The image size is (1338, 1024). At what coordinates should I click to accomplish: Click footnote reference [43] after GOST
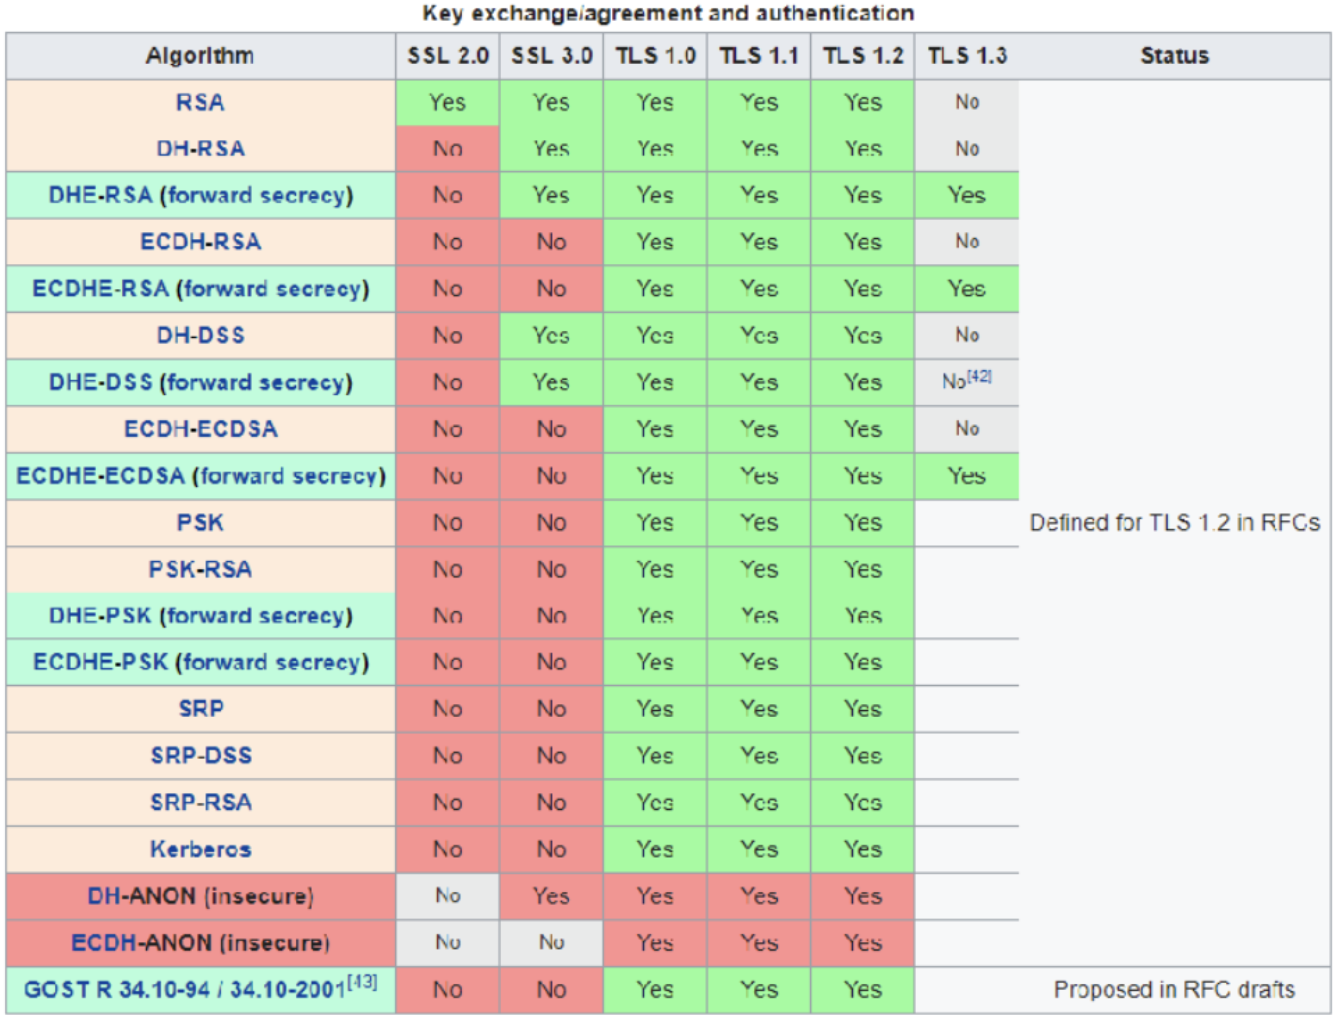pos(362,982)
